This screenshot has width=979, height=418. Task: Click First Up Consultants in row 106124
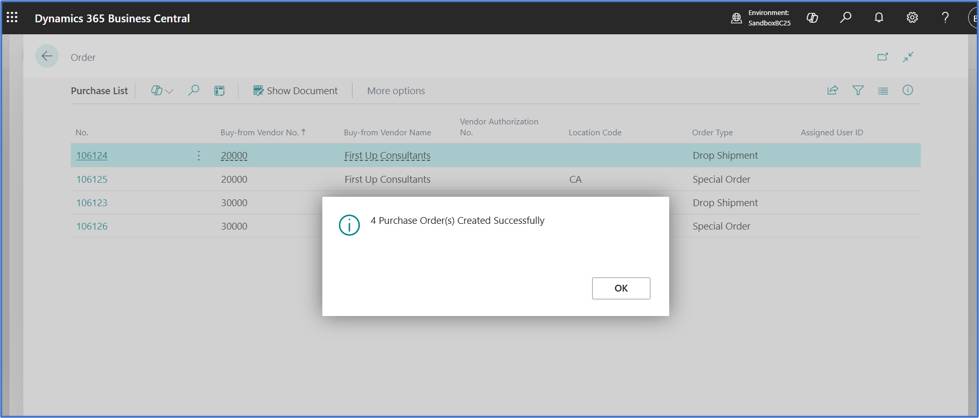387,156
